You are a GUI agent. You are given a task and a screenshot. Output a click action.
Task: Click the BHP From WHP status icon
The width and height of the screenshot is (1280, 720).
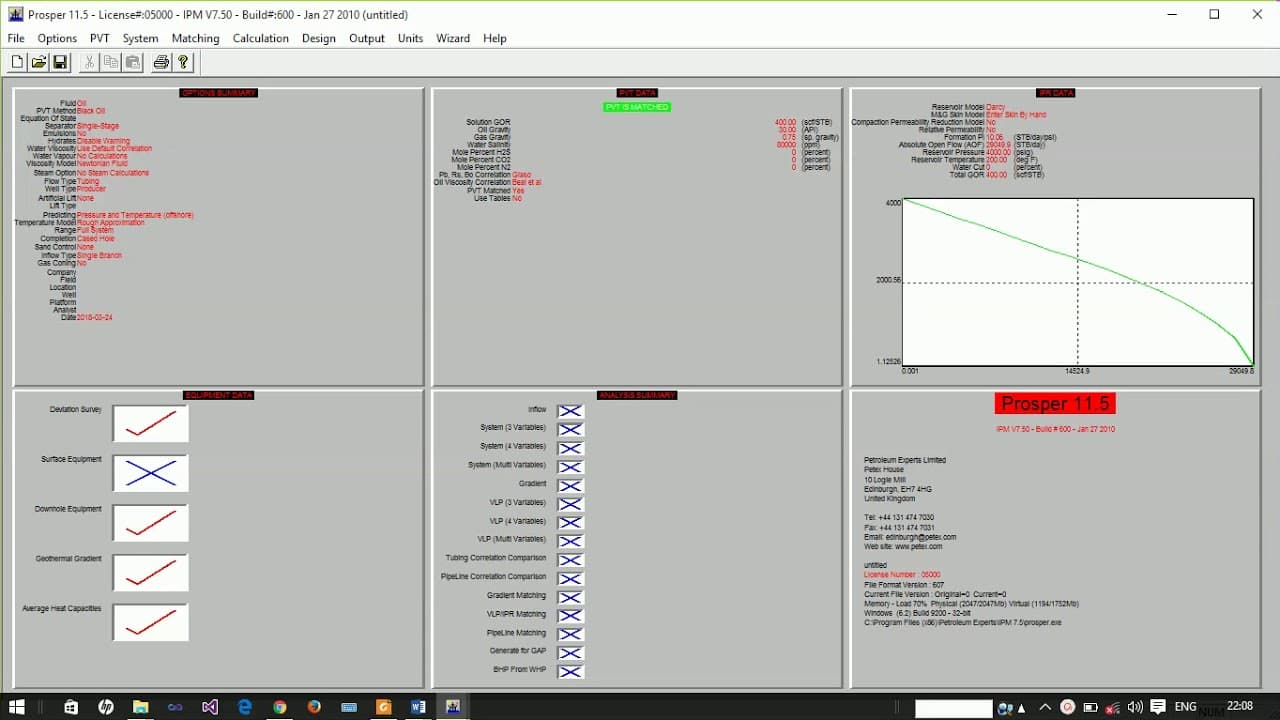click(x=570, y=671)
